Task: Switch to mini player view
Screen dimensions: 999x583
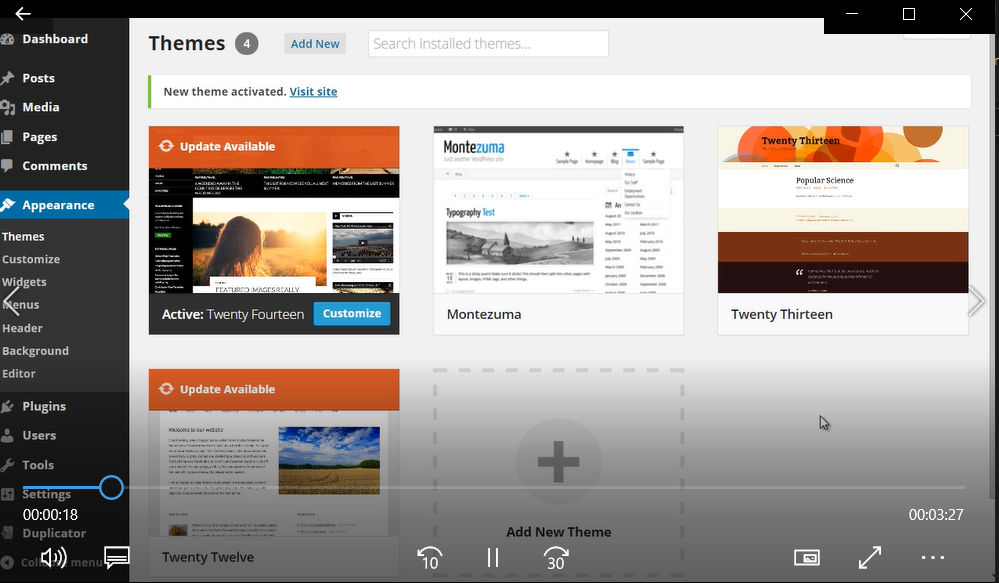Action: click(x=806, y=558)
